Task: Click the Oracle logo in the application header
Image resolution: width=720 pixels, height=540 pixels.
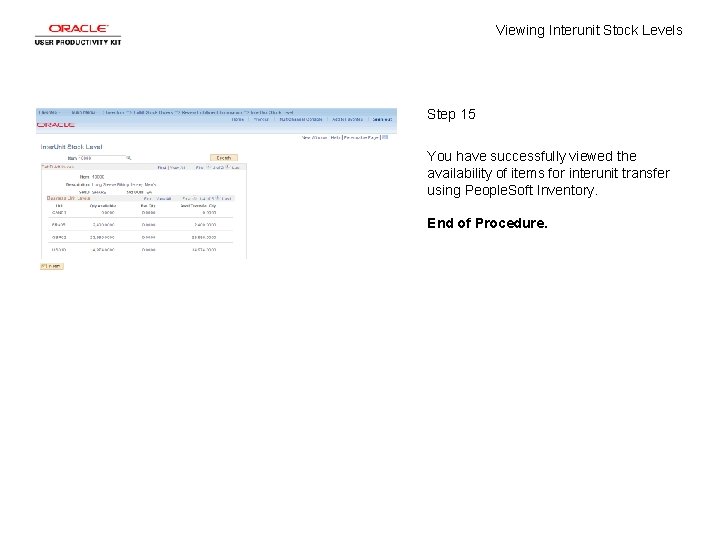Action: (56, 124)
